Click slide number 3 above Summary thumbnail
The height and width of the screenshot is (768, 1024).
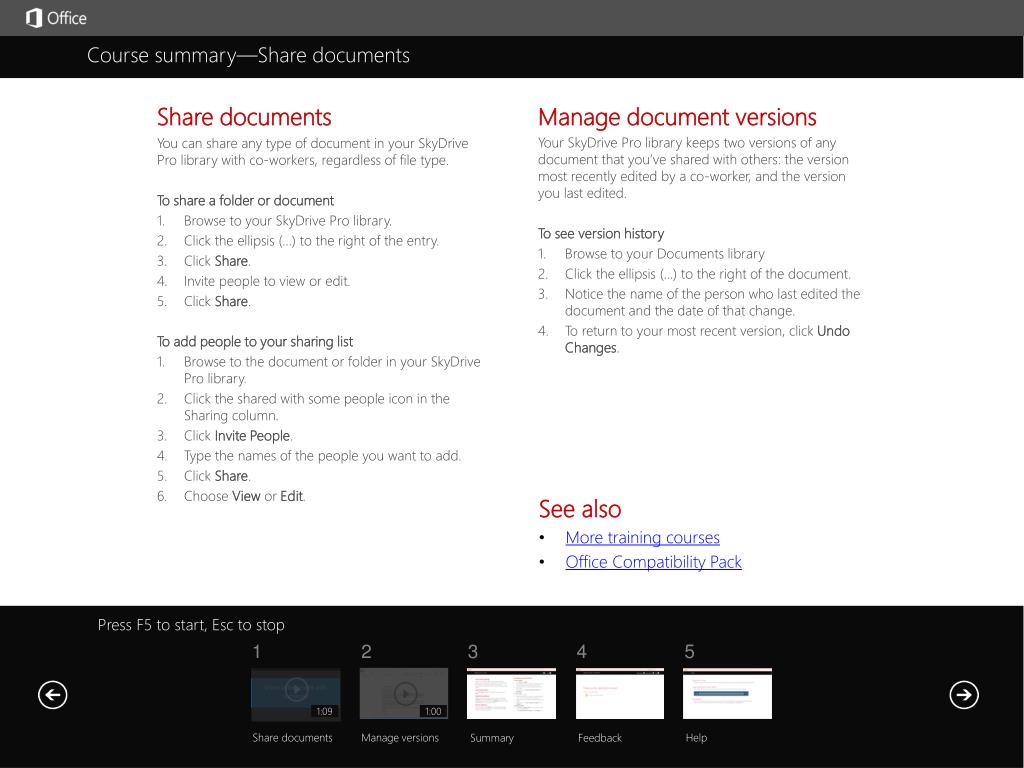point(473,651)
